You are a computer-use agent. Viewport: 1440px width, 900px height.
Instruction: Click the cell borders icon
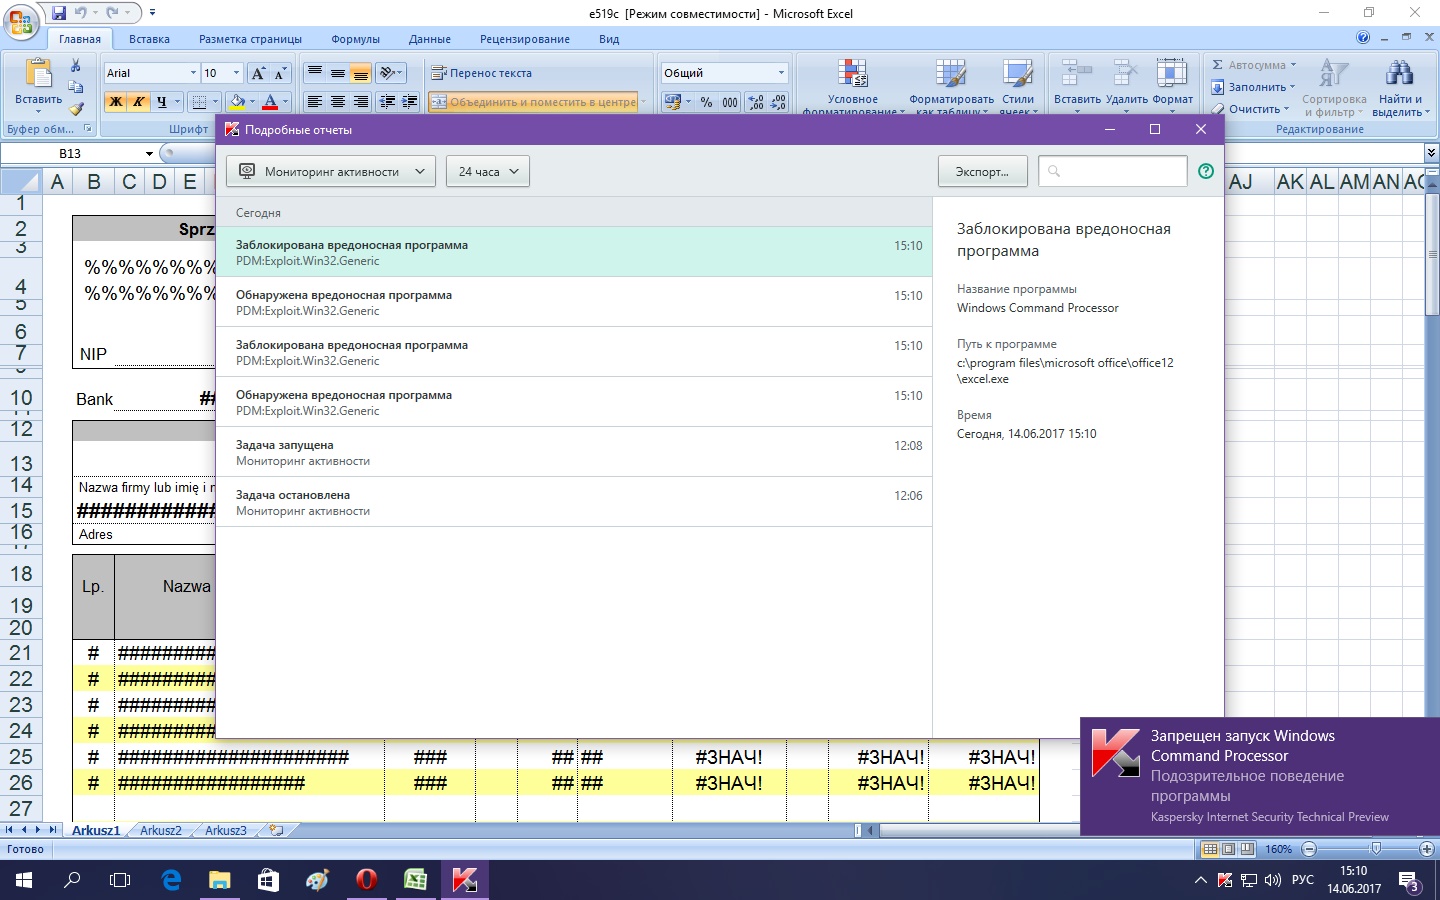click(x=199, y=102)
